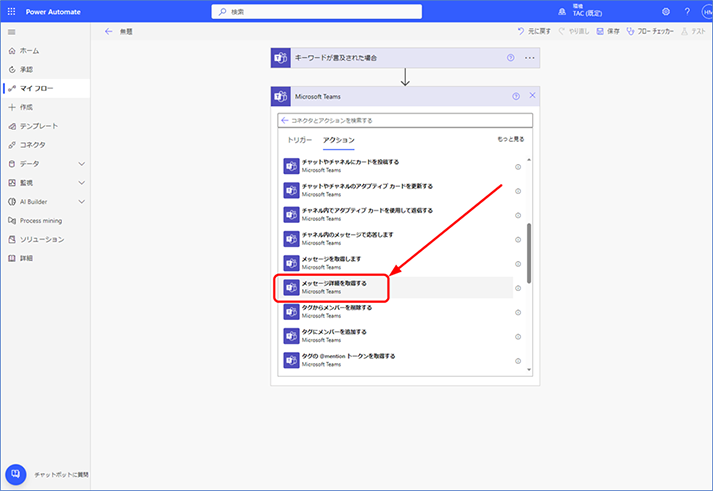The image size is (713, 491).
Task: Click the chatbot icon button
Action: click(x=15, y=474)
